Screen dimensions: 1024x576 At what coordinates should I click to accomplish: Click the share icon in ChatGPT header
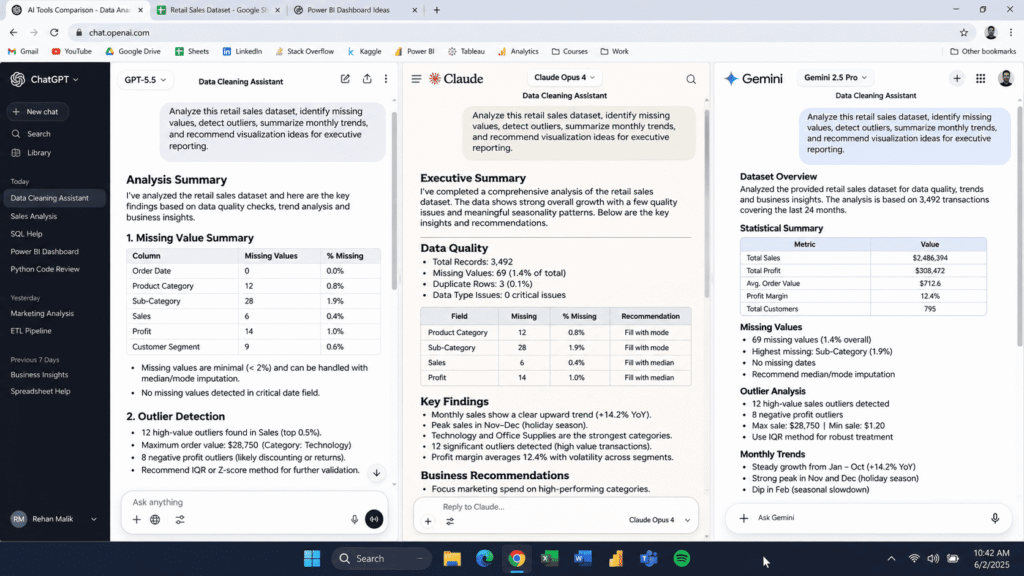click(x=367, y=79)
